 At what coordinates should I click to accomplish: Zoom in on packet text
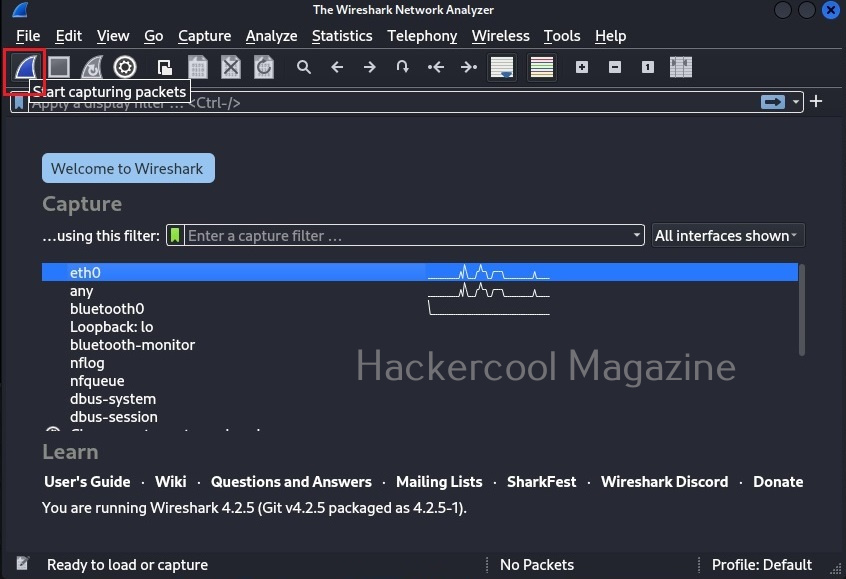coord(582,67)
